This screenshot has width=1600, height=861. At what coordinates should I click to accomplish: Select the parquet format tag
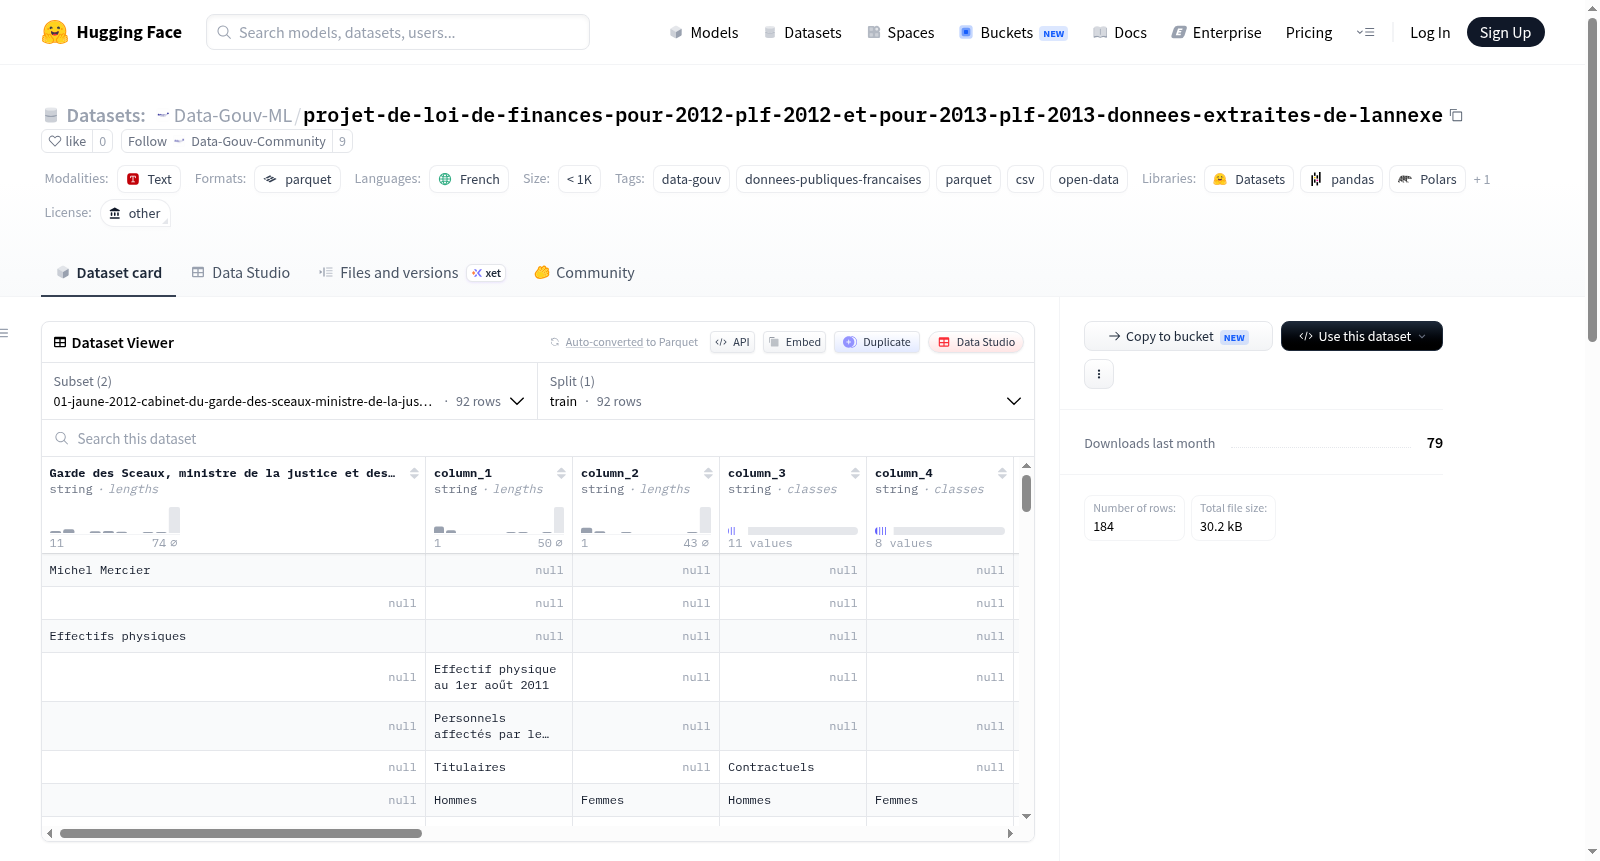[x=298, y=179]
